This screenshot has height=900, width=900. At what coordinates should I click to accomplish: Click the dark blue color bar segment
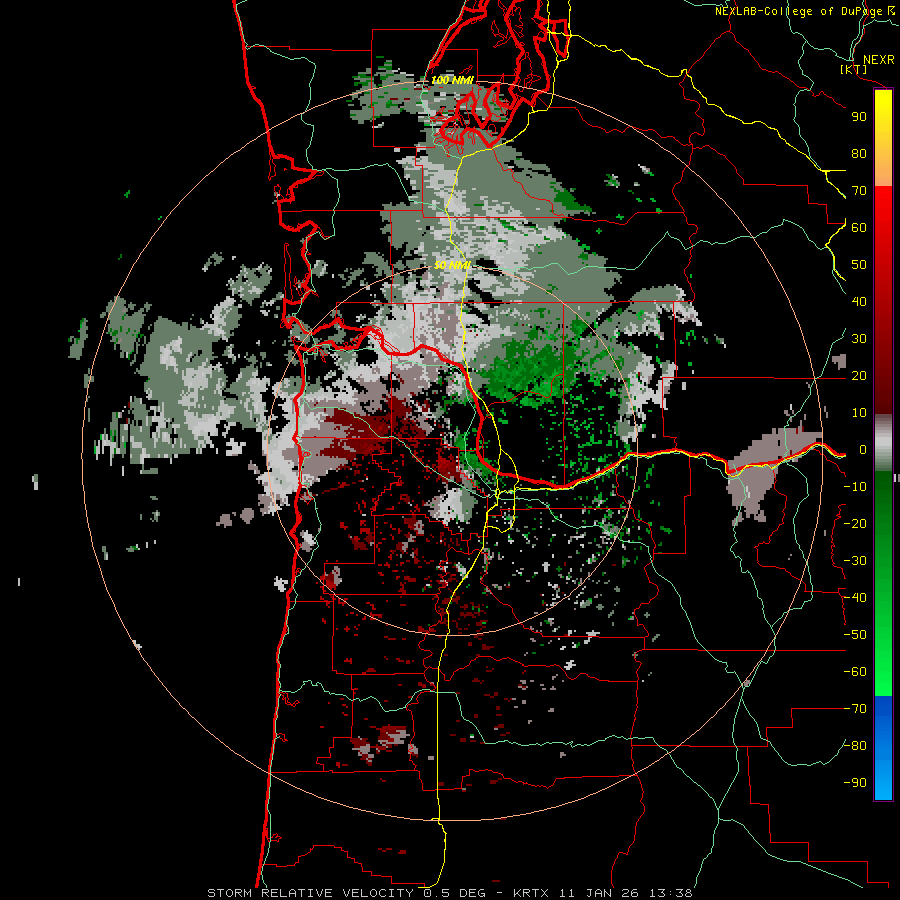pyautogui.click(x=883, y=715)
